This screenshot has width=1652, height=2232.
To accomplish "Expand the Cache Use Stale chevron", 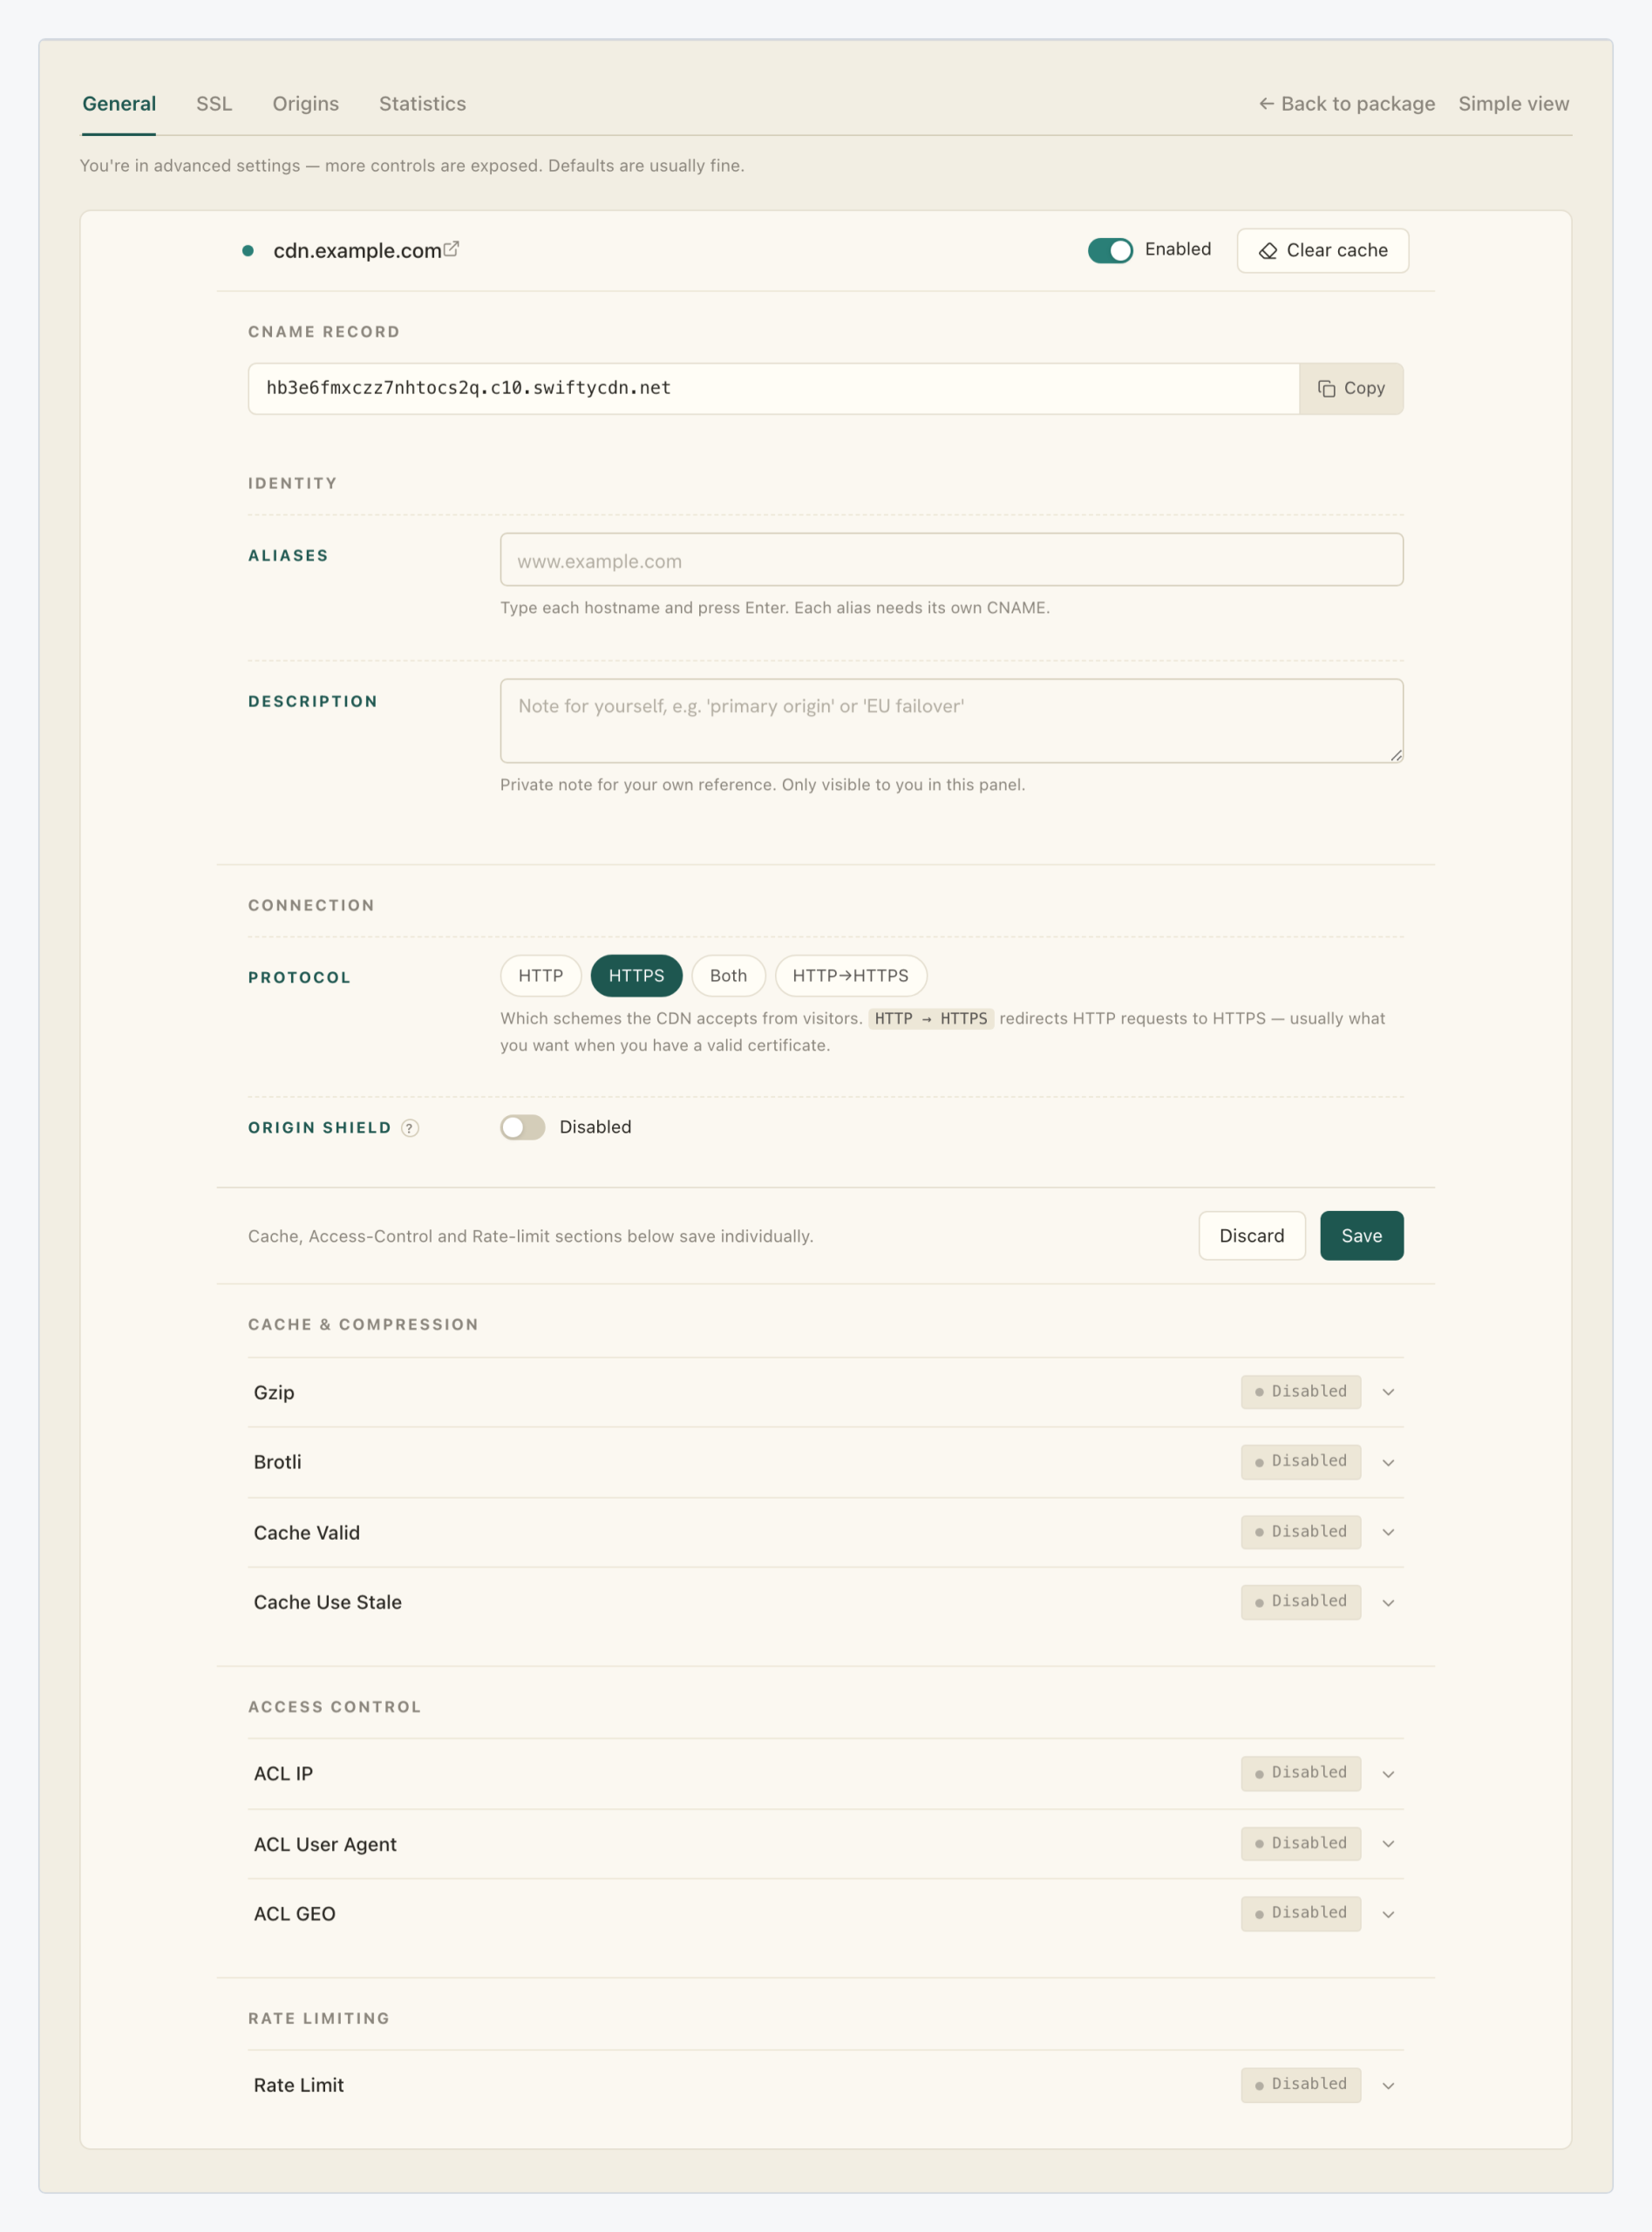I will (x=1388, y=1602).
